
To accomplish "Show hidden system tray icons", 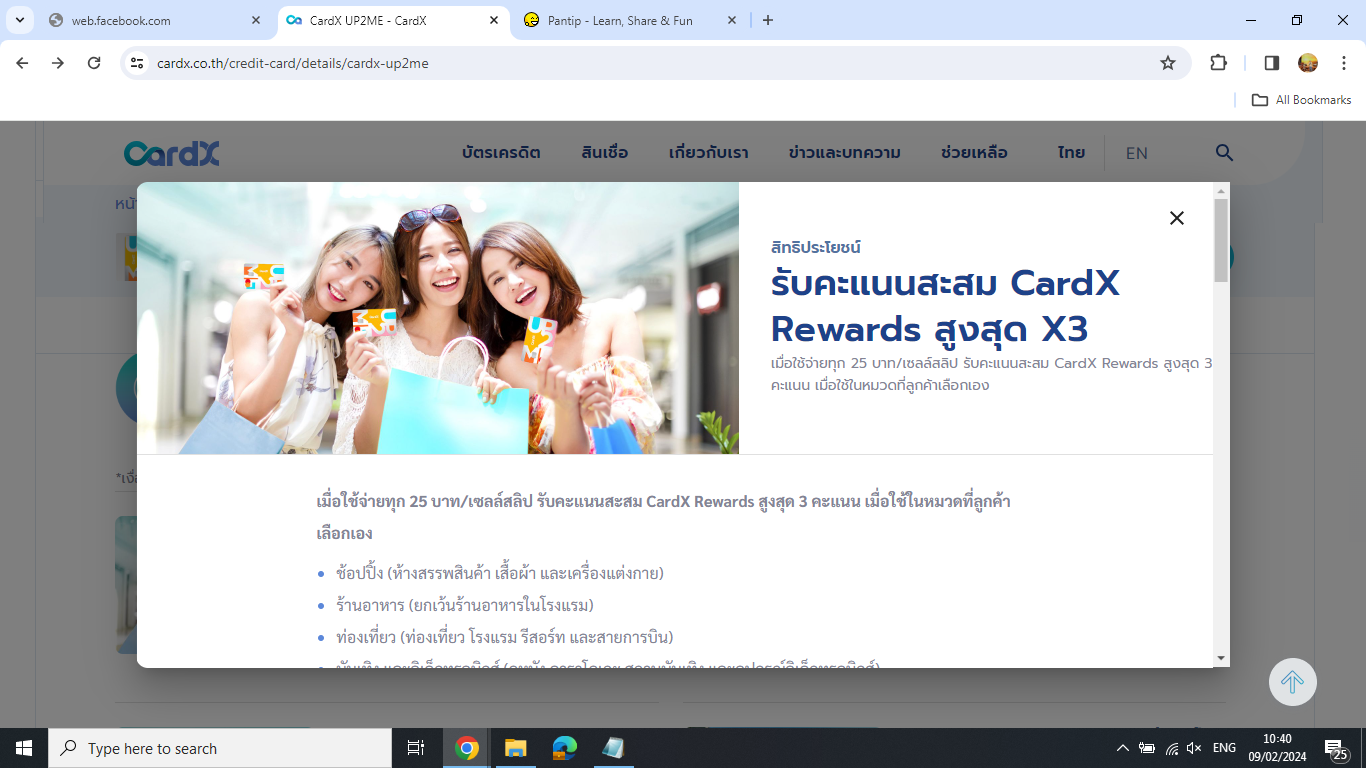I will (x=1122, y=748).
